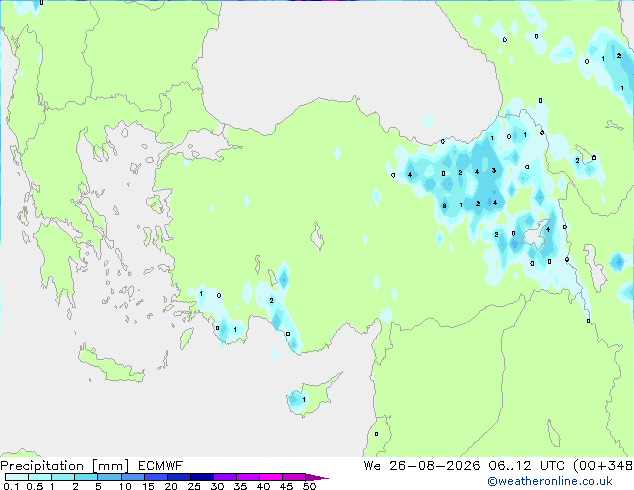Click the above-50 legend arrow tip
The width and height of the screenshot is (634, 490).
tap(317, 477)
